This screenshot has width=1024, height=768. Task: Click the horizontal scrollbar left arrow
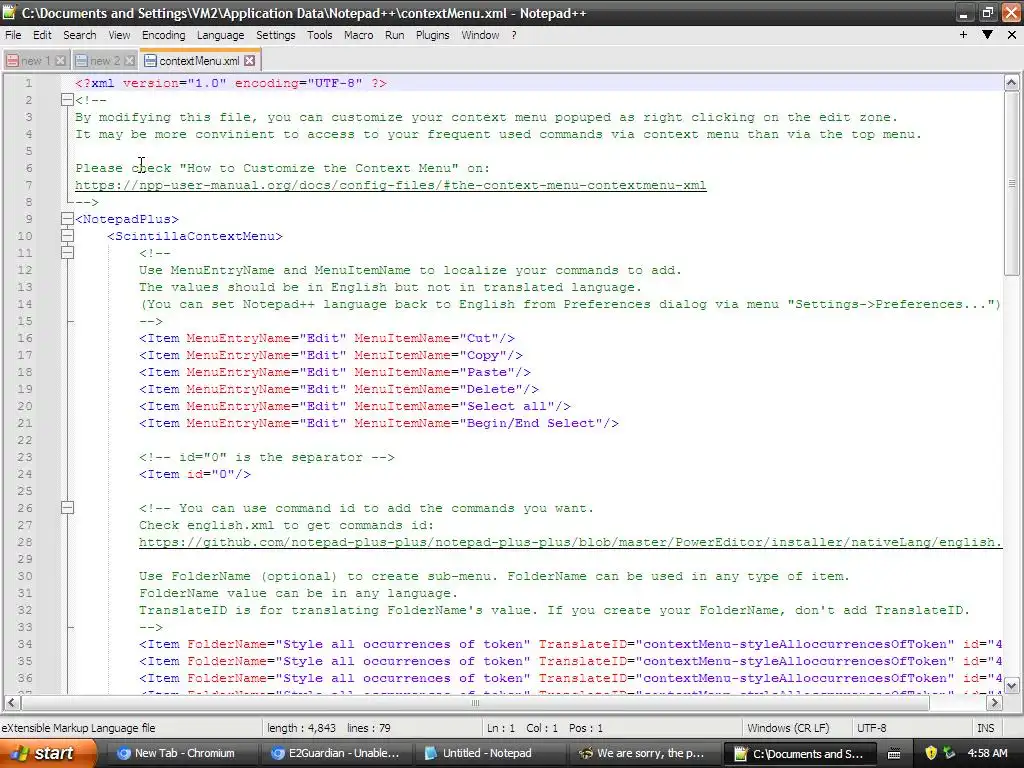pyautogui.click(x=12, y=703)
